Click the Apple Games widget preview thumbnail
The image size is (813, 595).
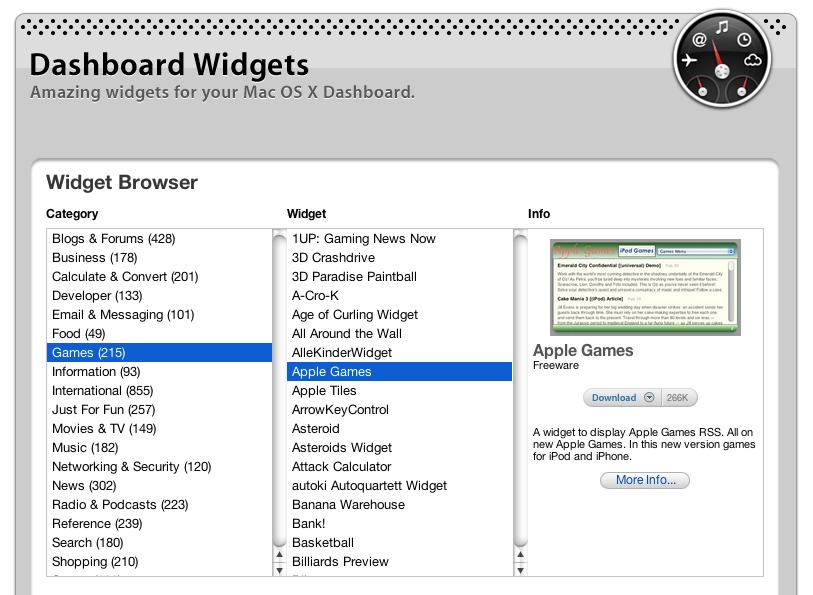click(646, 287)
